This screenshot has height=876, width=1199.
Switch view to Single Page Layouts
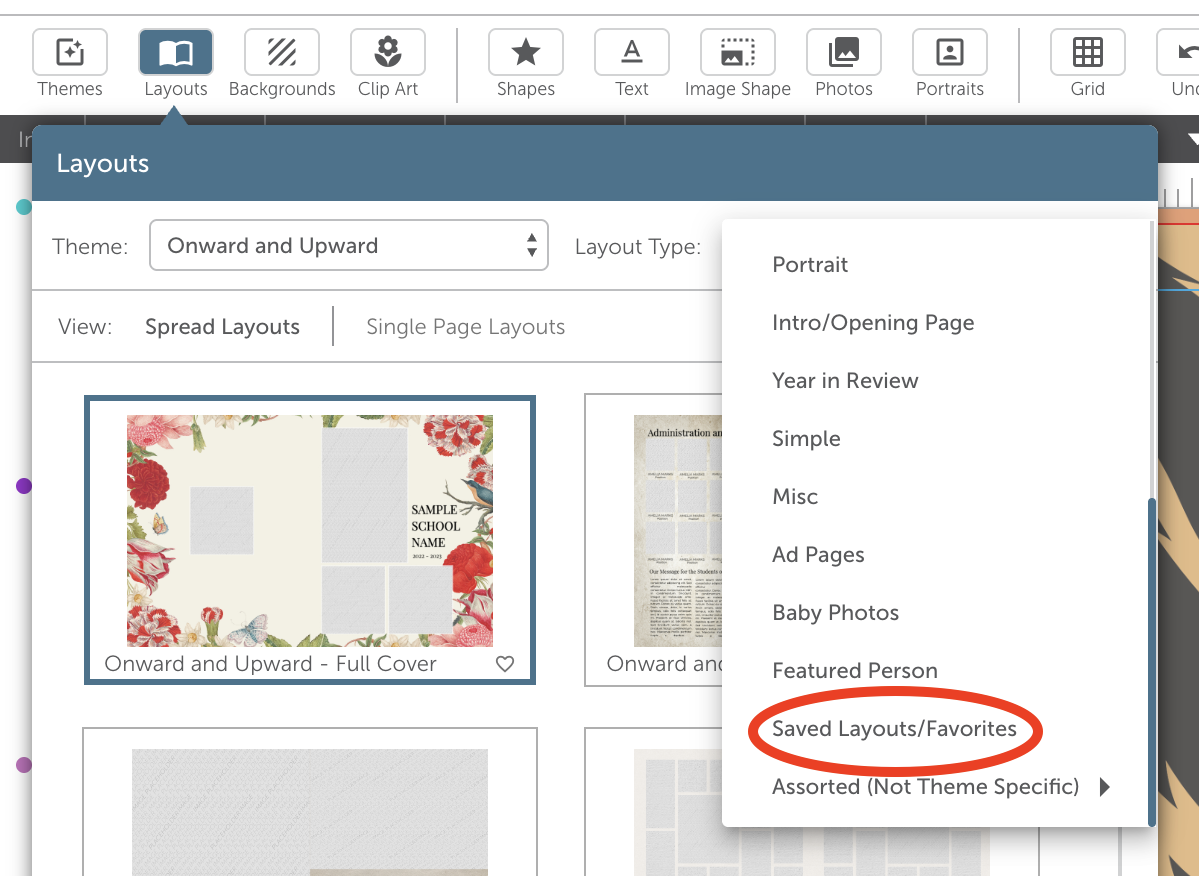pyautogui.click(x=466, y=327)
